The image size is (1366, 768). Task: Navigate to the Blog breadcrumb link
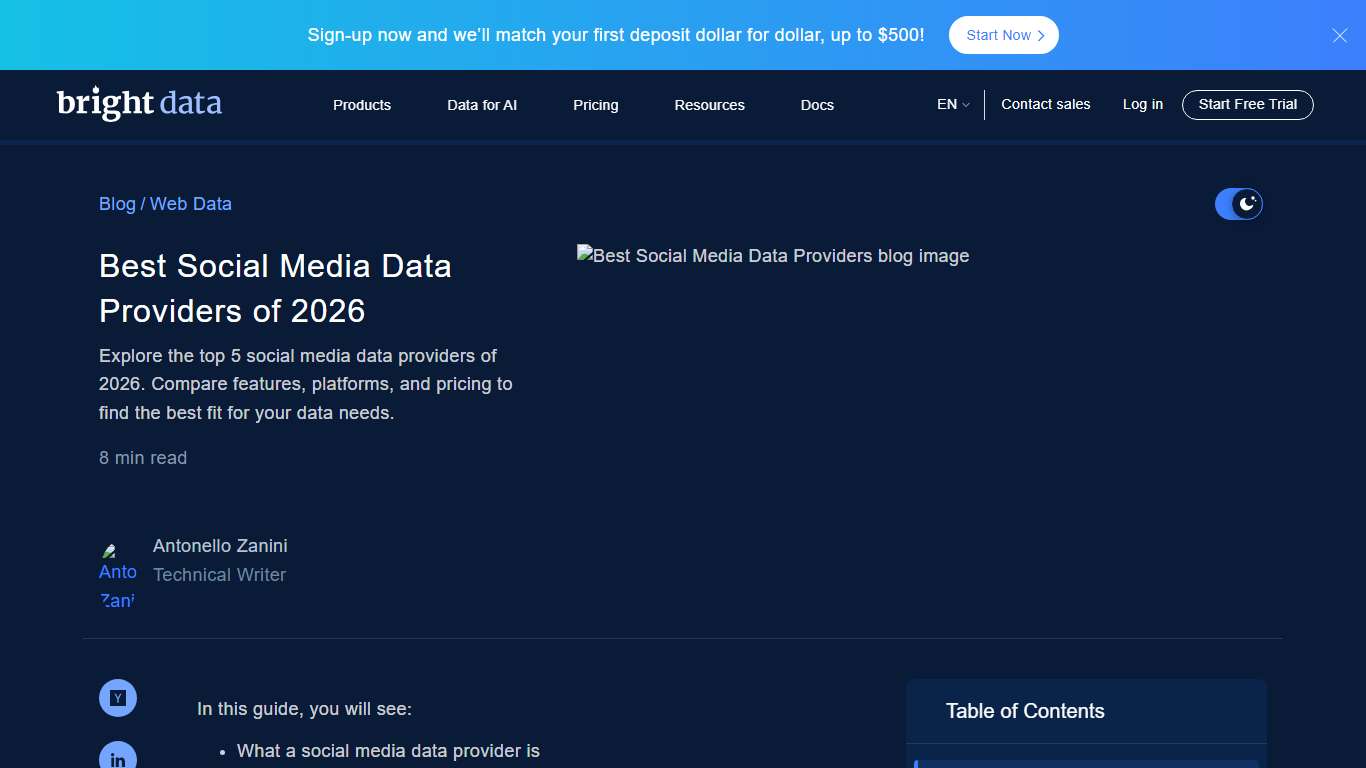pyautogui.click(x=117, y=204)
